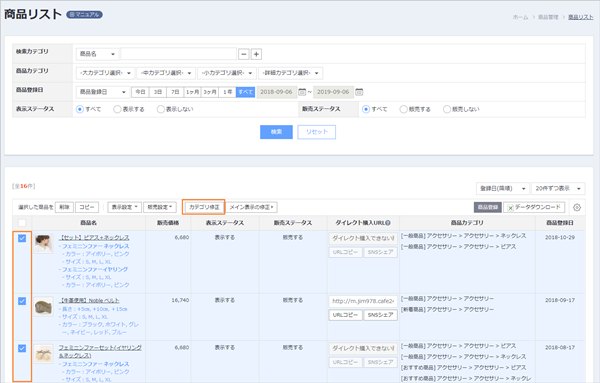Click the 商品登録 button
The image size is (600, 383).
(x=488, y=207)
